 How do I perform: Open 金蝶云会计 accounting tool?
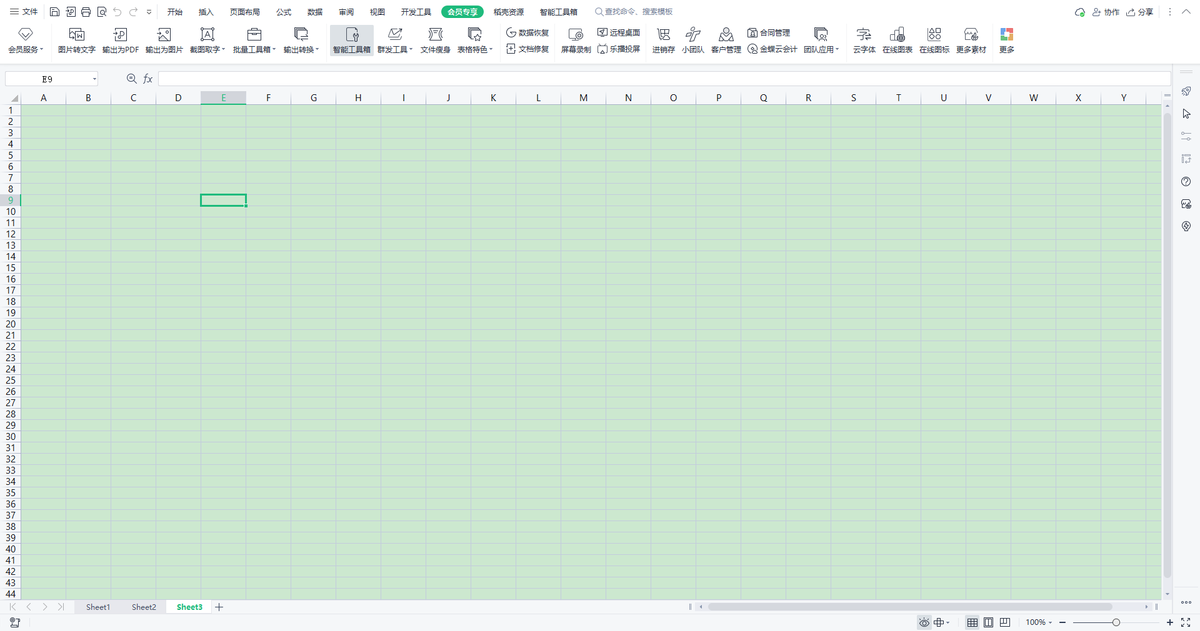pyautogui.click(x=771, y=48)
